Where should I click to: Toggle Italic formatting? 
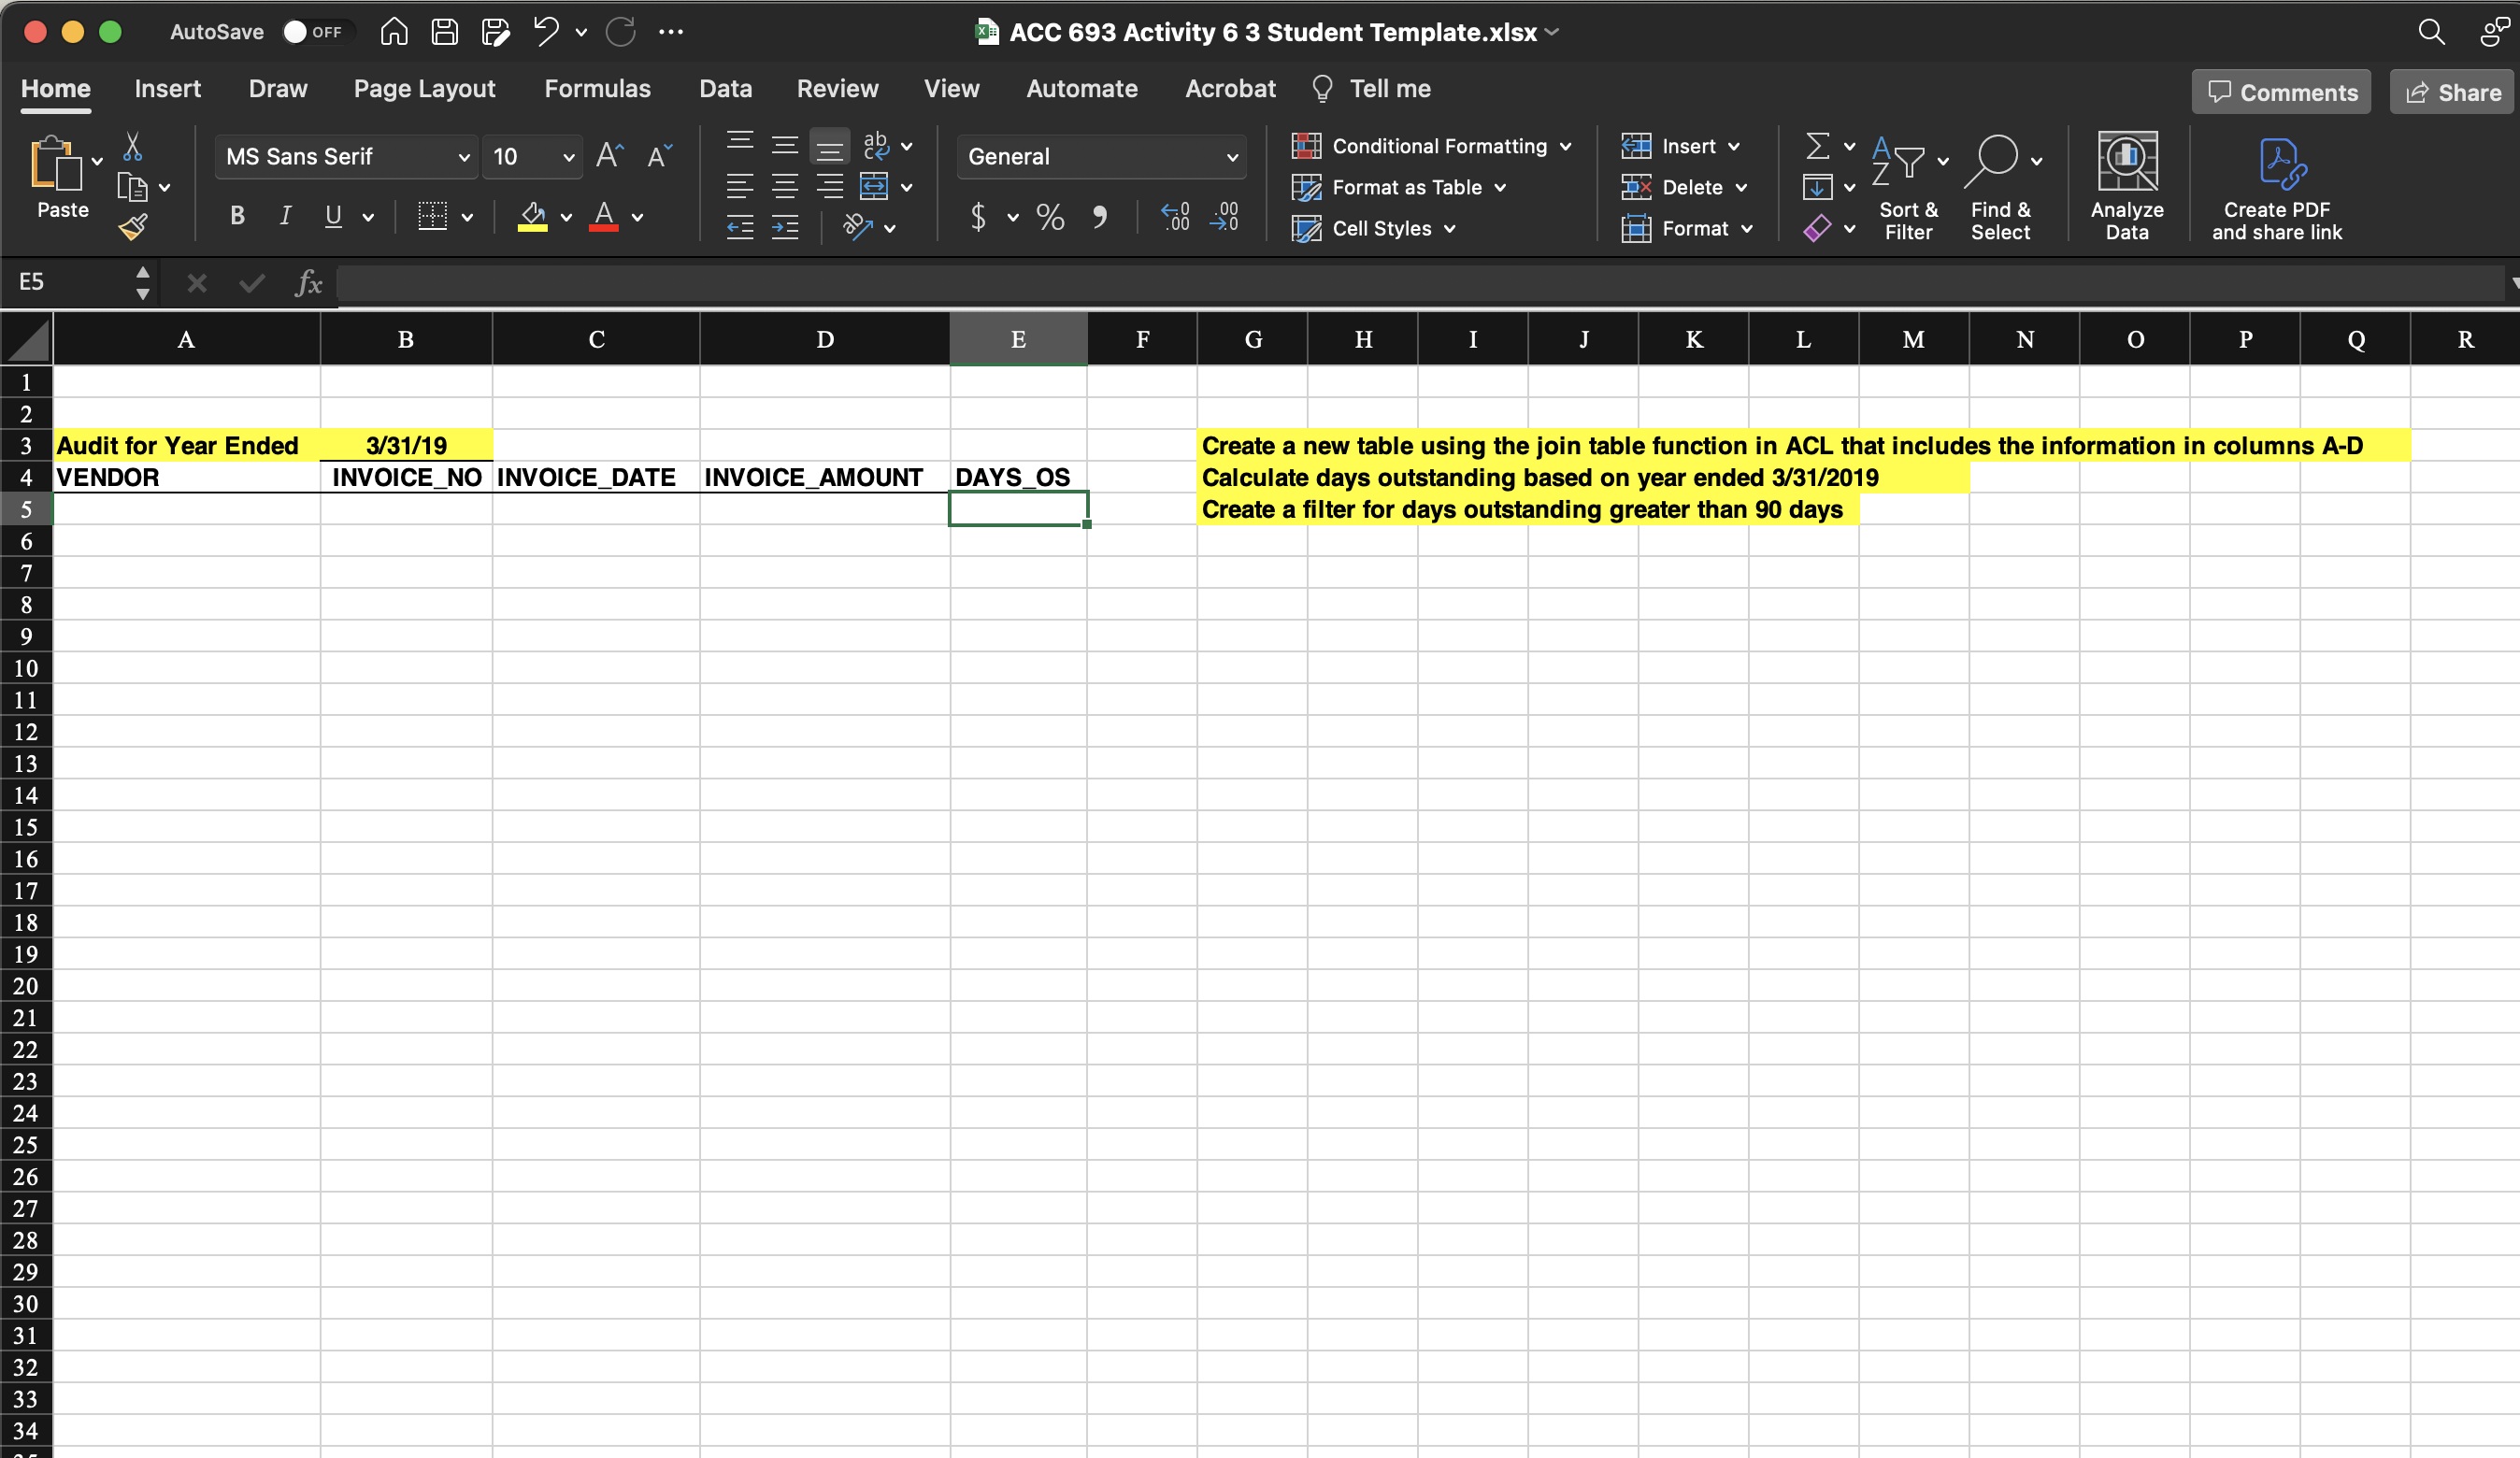pyautogui.click(x=285, y=216)
